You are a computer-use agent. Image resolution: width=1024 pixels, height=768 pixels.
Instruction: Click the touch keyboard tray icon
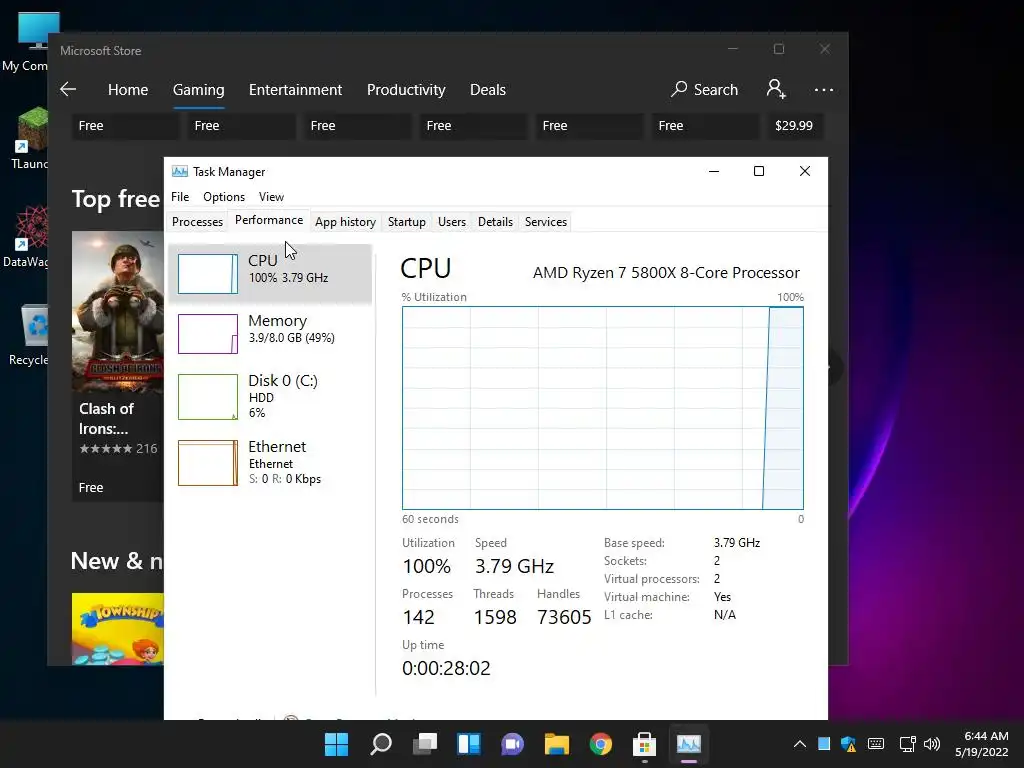876,744
